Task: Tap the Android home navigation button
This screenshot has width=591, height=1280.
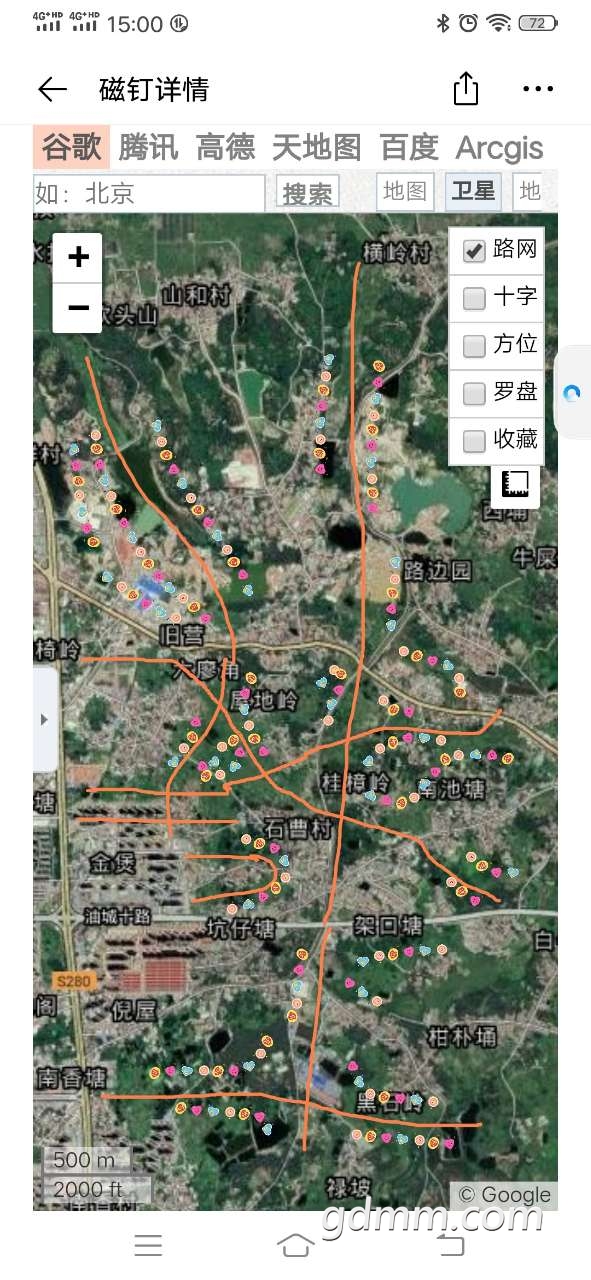Action: (296, 1245)
